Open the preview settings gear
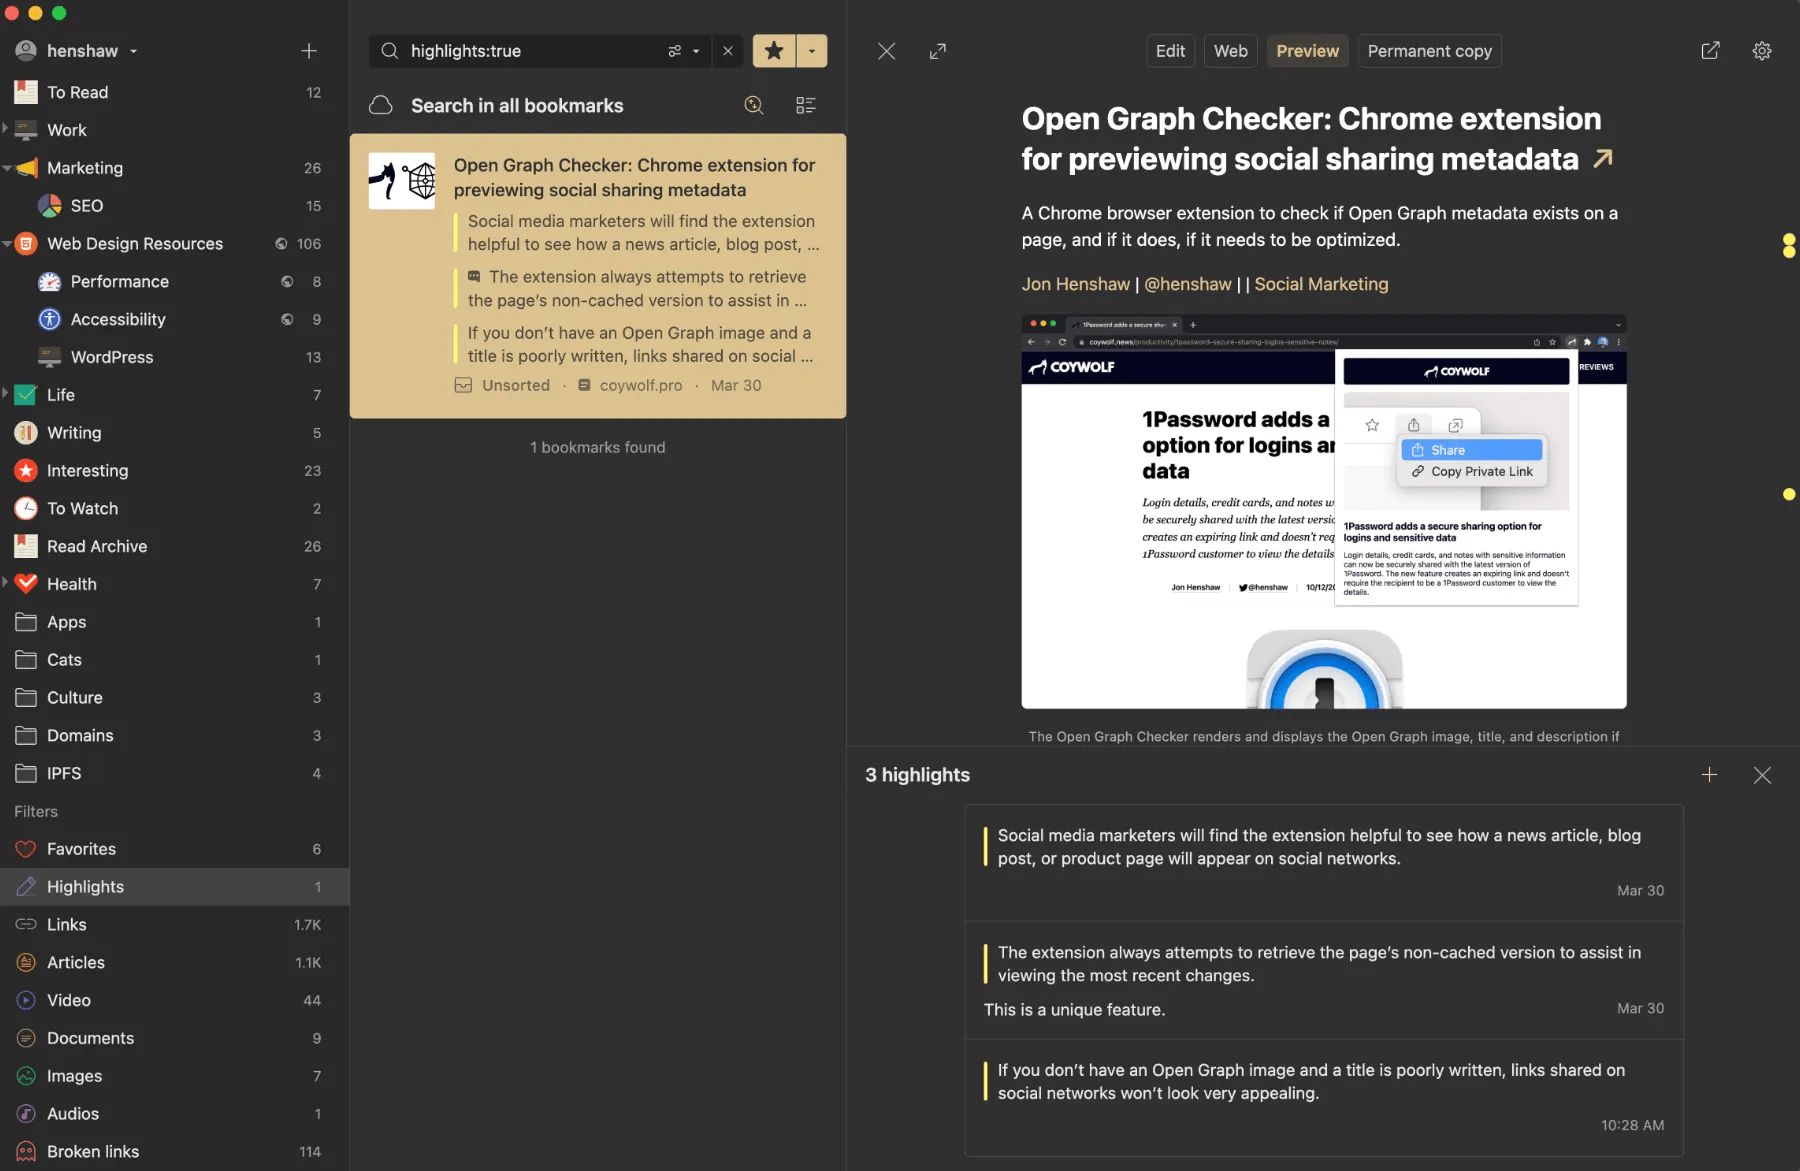 click(x=1762, y=51)
